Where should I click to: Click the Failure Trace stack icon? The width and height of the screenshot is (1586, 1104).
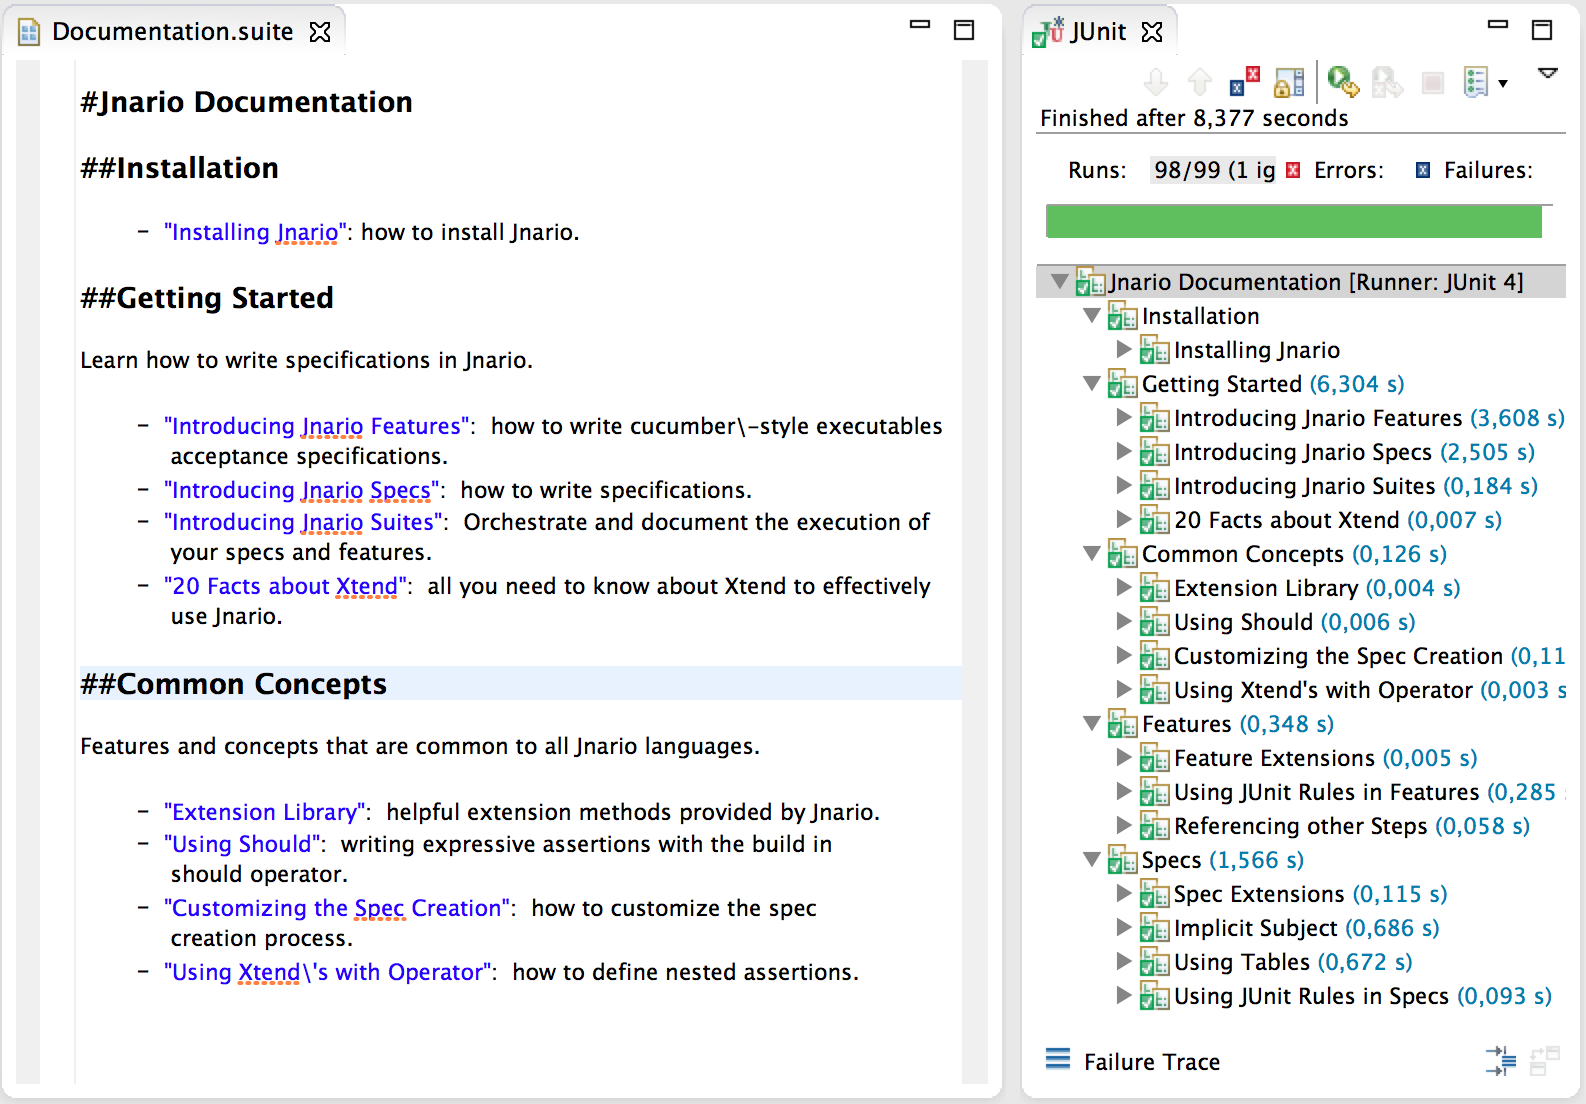pos(1058,1058)
